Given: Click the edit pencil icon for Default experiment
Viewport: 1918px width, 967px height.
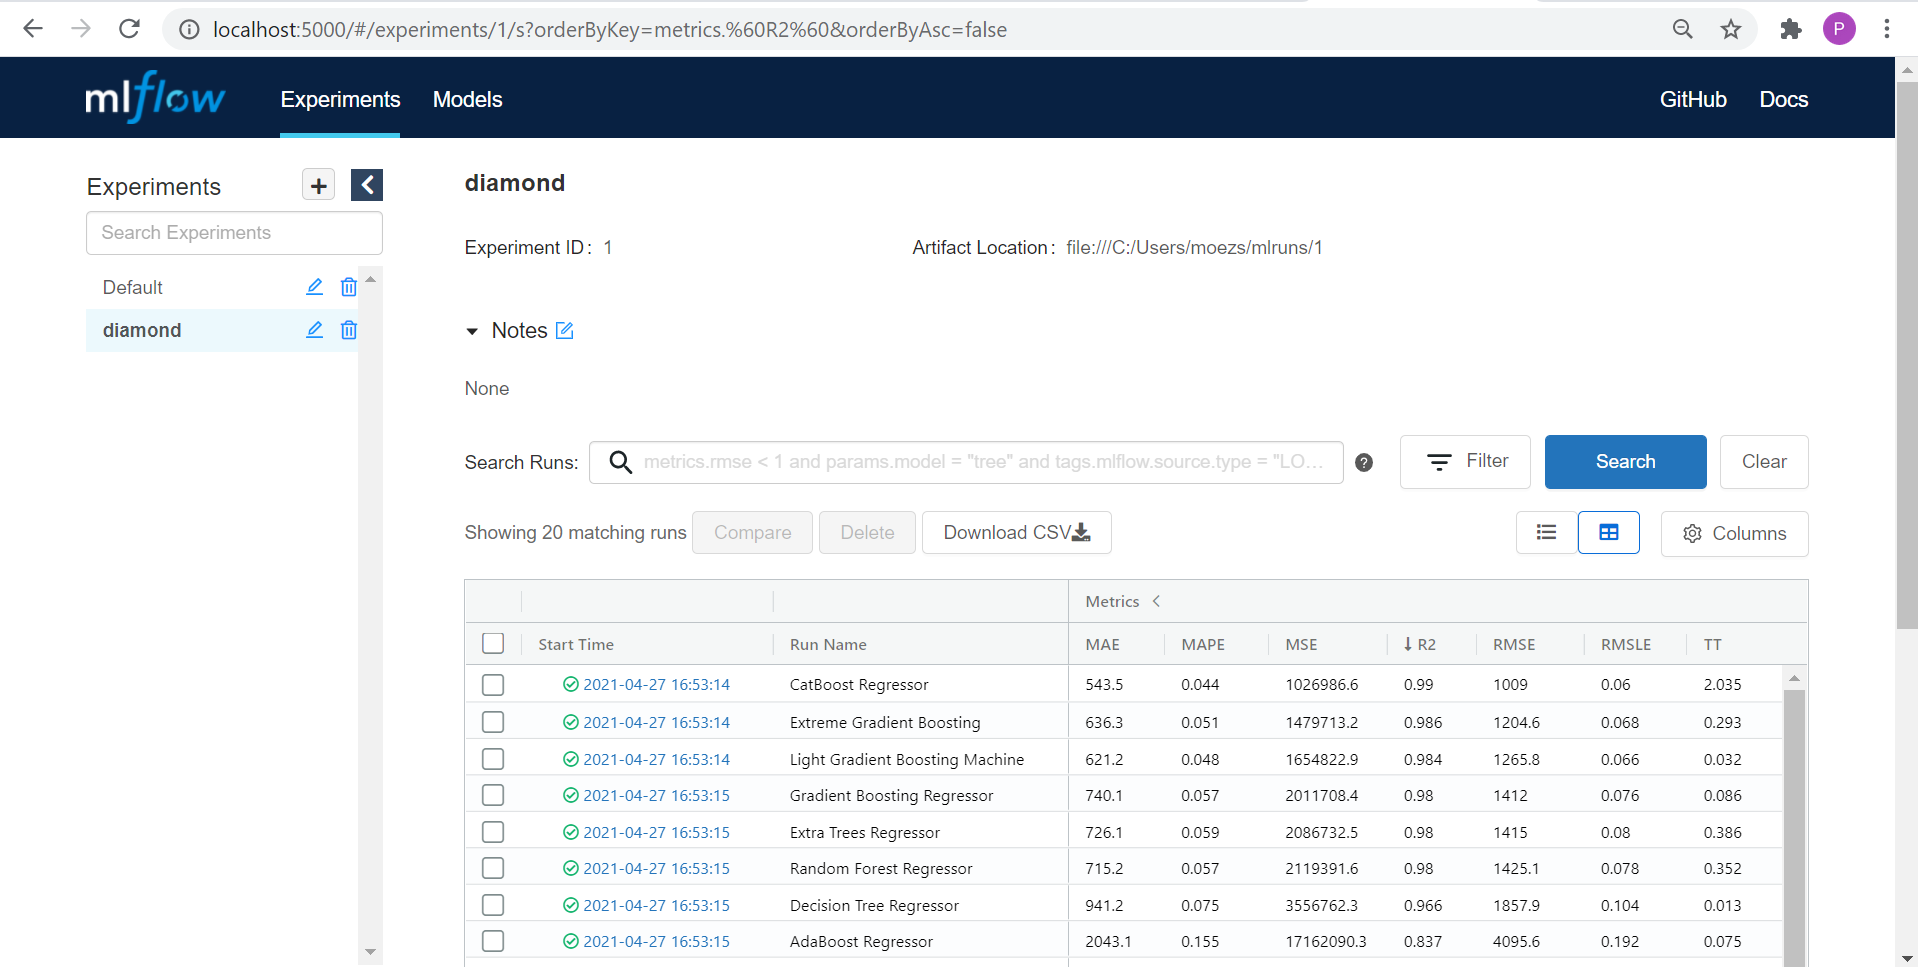Looking at the screenshot, I should [314, 287].
